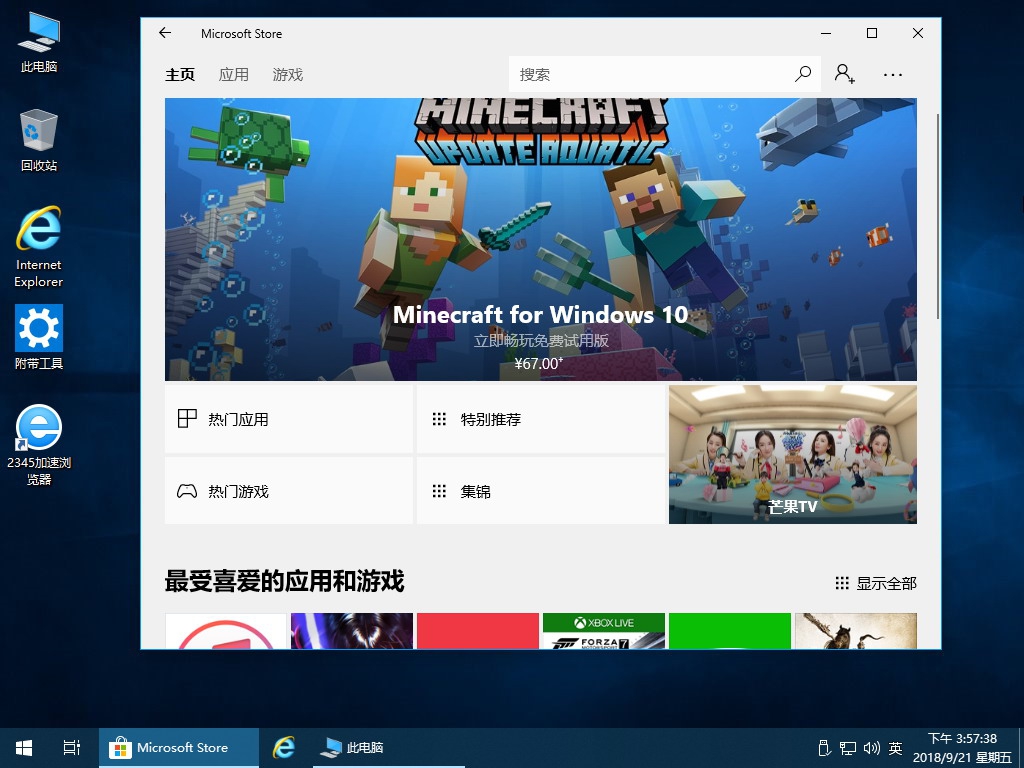Open Task View on taskbar
Image resolution: width=1024 pixels, height=768 pixels.
(72, 748)
